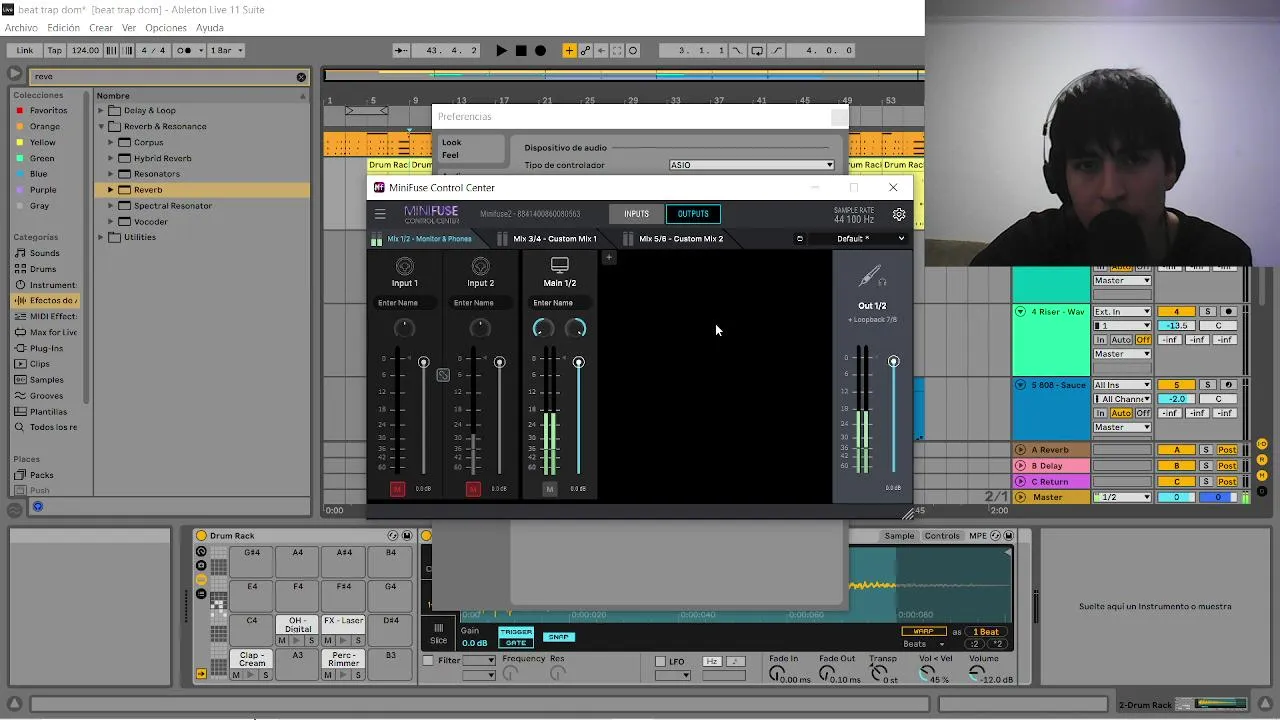Click the Out 1/2 volume fader handle
Screen dimensions: 1280x720
tap(893, 361)
